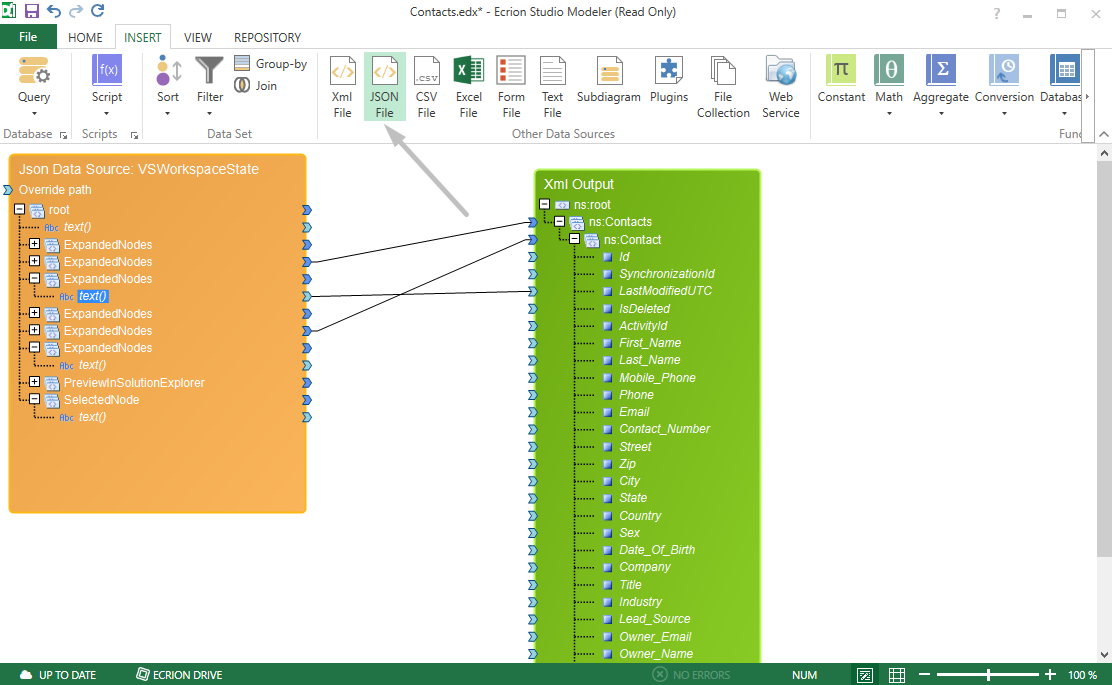Collapse the root node in Json Data Source

(x=18, y=209)
